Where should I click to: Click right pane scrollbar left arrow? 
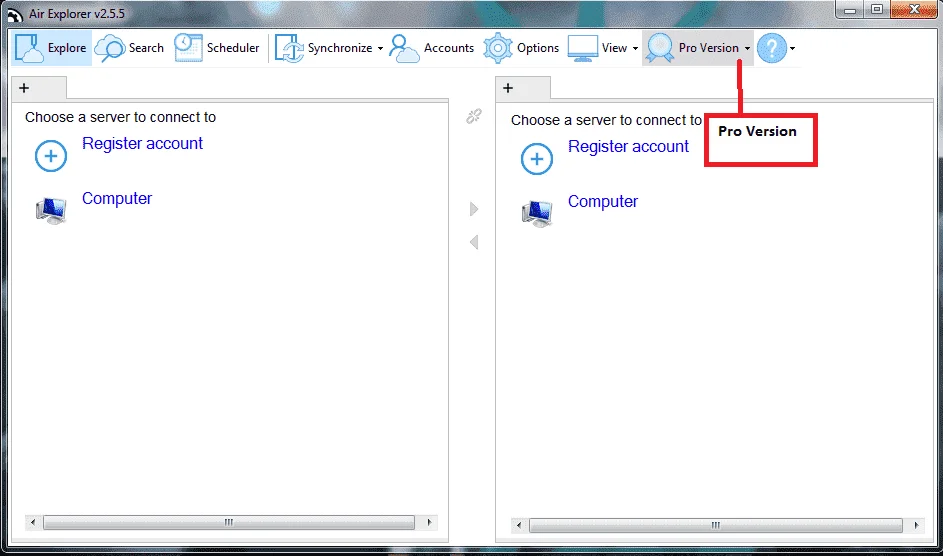click(x=519, y=525)
